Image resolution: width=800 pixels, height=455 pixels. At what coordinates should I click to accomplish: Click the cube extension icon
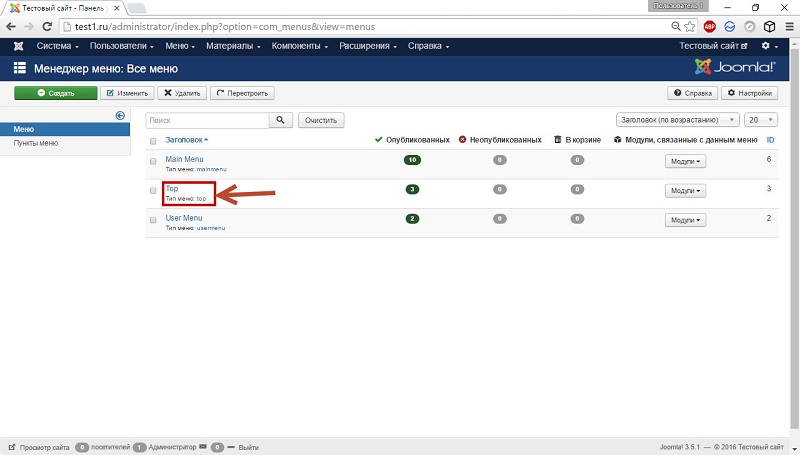[769, 27]
